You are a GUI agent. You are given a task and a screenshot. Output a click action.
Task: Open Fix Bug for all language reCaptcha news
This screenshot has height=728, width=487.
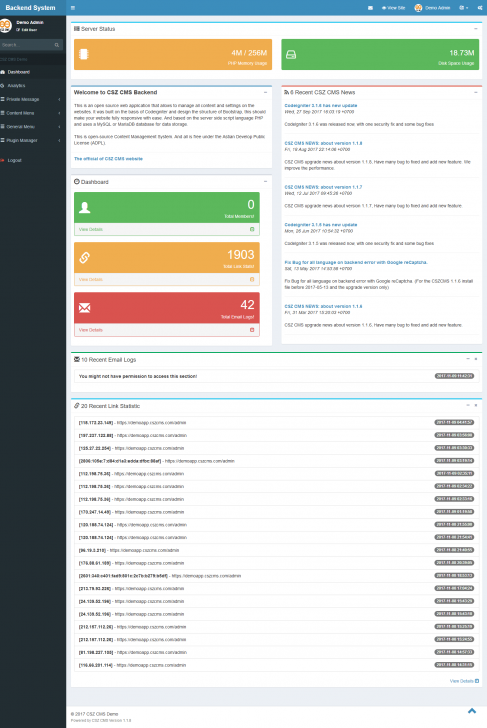356,262
